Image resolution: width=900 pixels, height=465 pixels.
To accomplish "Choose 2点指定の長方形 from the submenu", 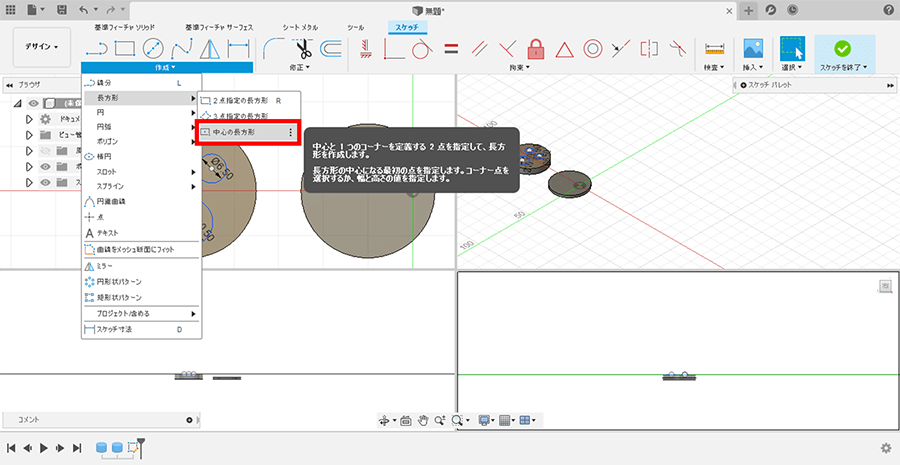I will (x=240, y=100).
